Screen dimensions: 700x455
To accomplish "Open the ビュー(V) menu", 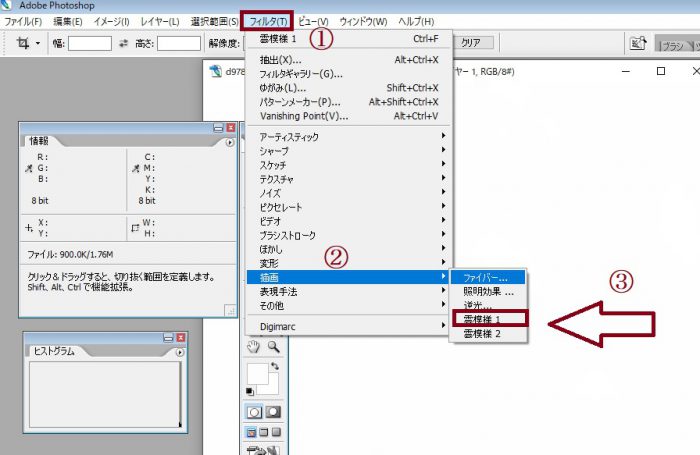I will pyautogui.click(x=313, y=21).
